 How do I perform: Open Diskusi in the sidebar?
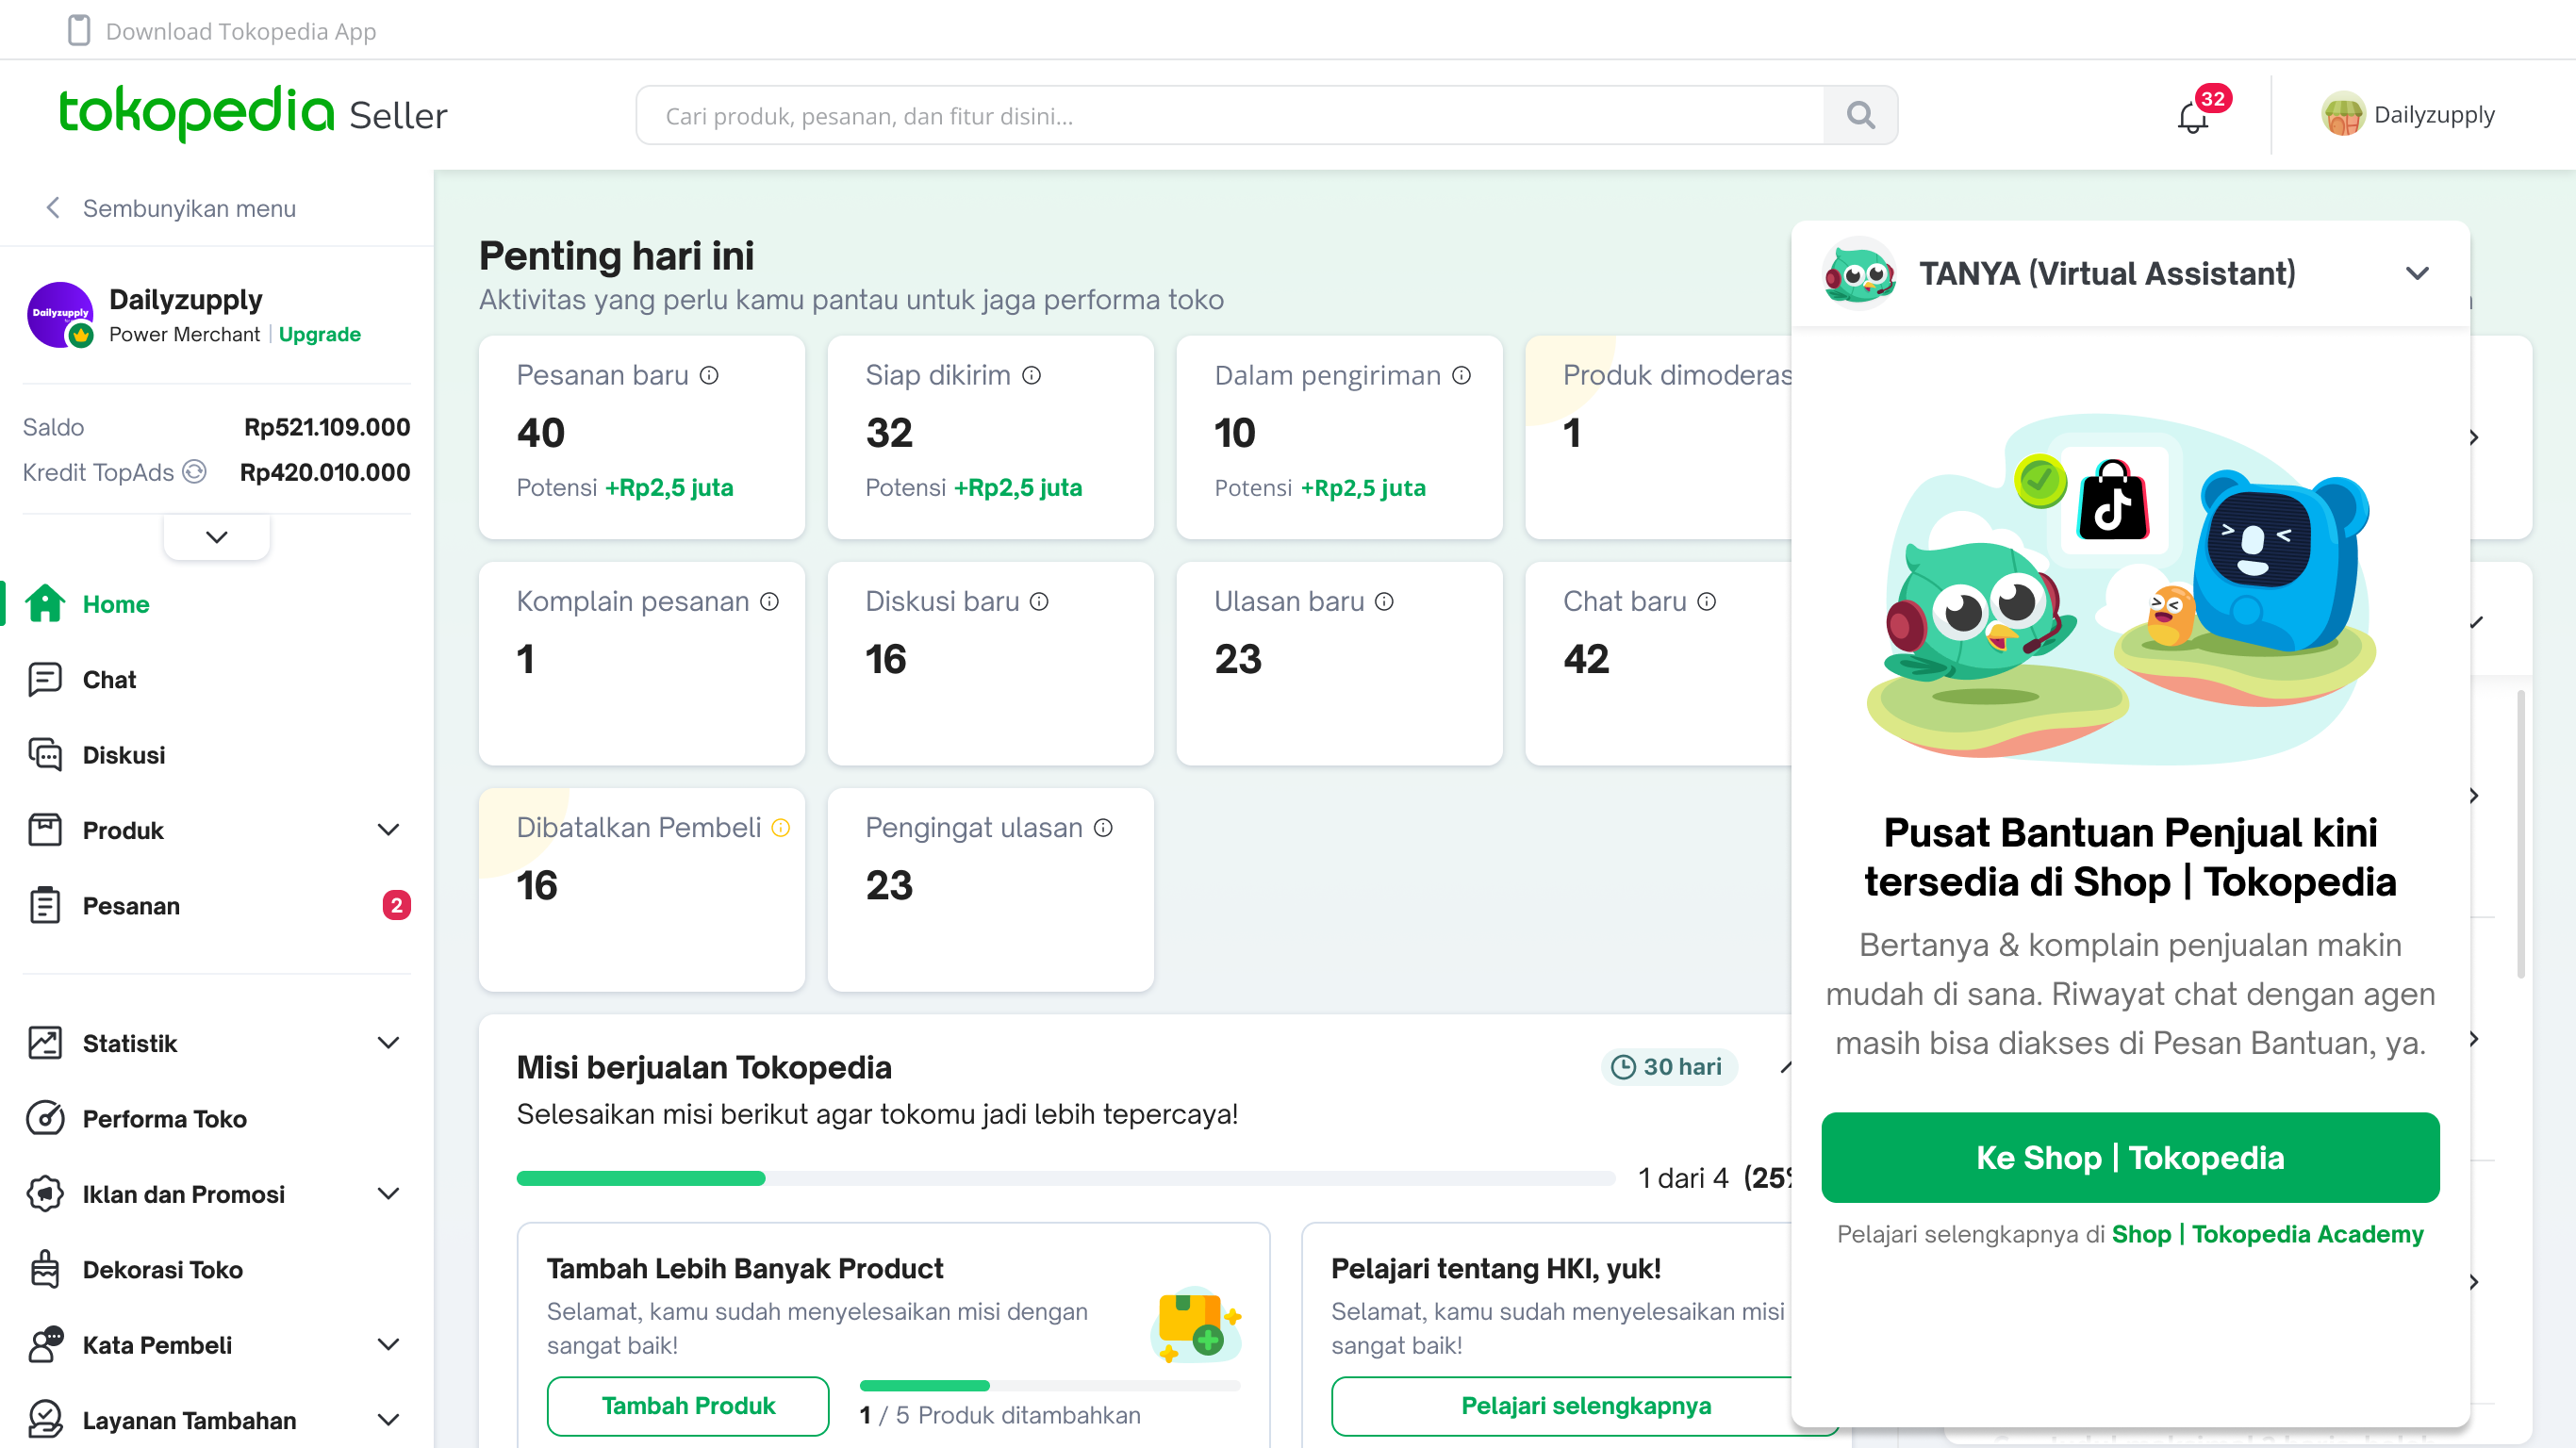click(124, 755)
